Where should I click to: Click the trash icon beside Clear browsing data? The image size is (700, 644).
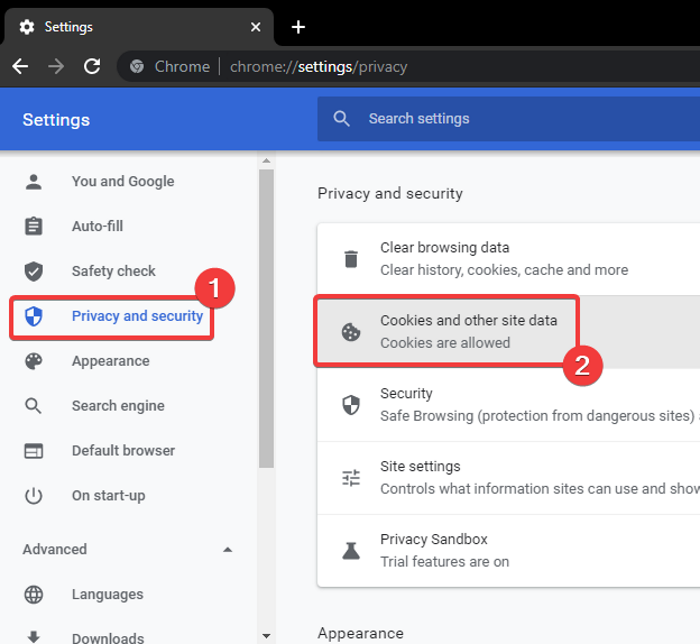click(351, 259)
